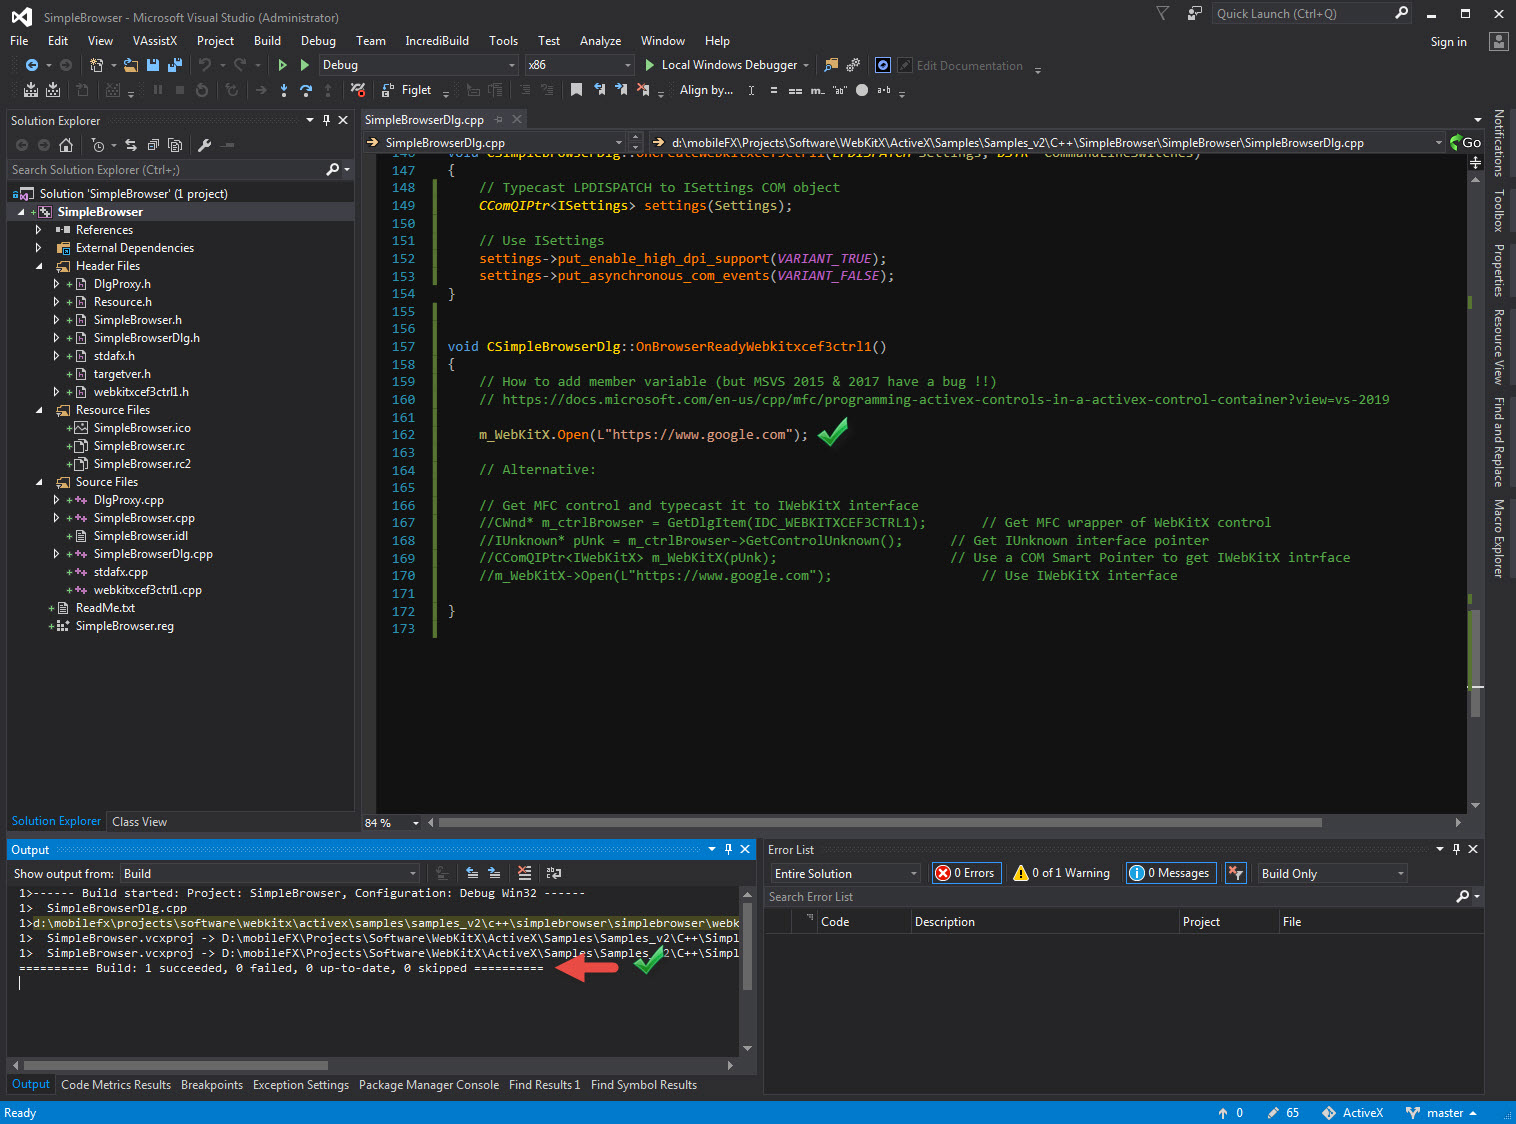Click Collapse All icon in Solution Explorer
Screen dimensions: 1516x1124
coord(153,145)
